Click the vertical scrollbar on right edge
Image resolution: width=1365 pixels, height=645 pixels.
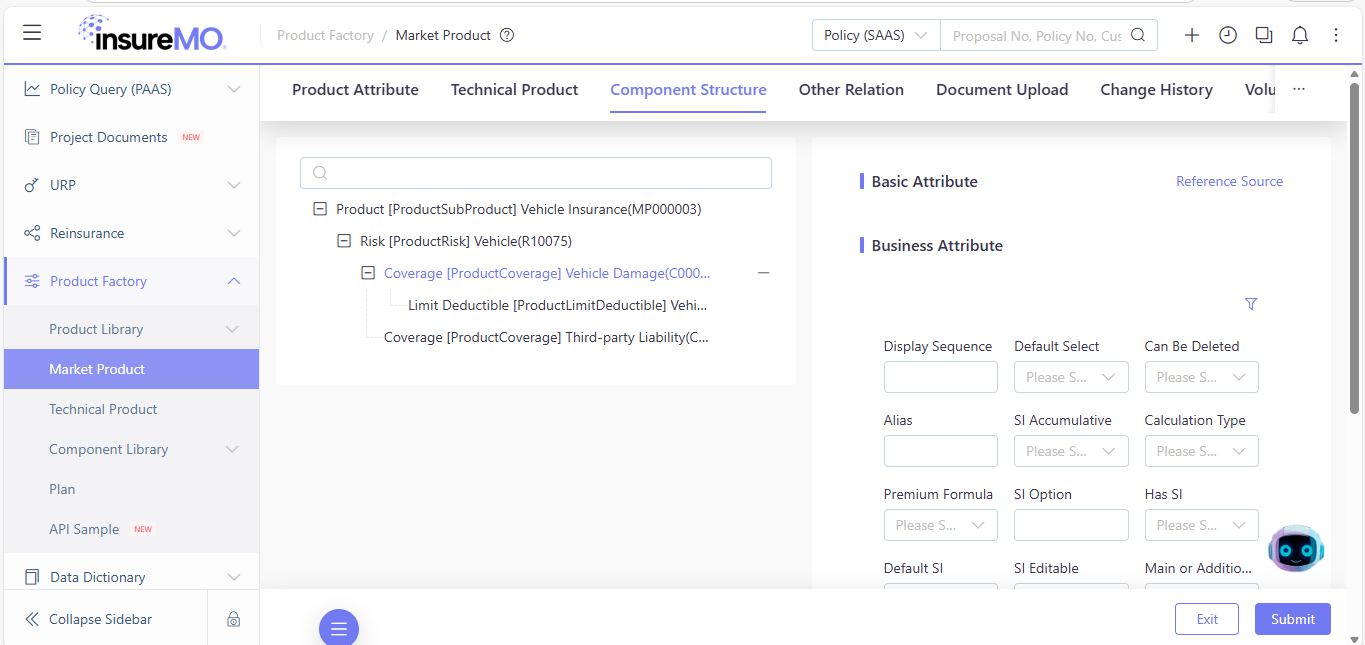(1355, 249)
